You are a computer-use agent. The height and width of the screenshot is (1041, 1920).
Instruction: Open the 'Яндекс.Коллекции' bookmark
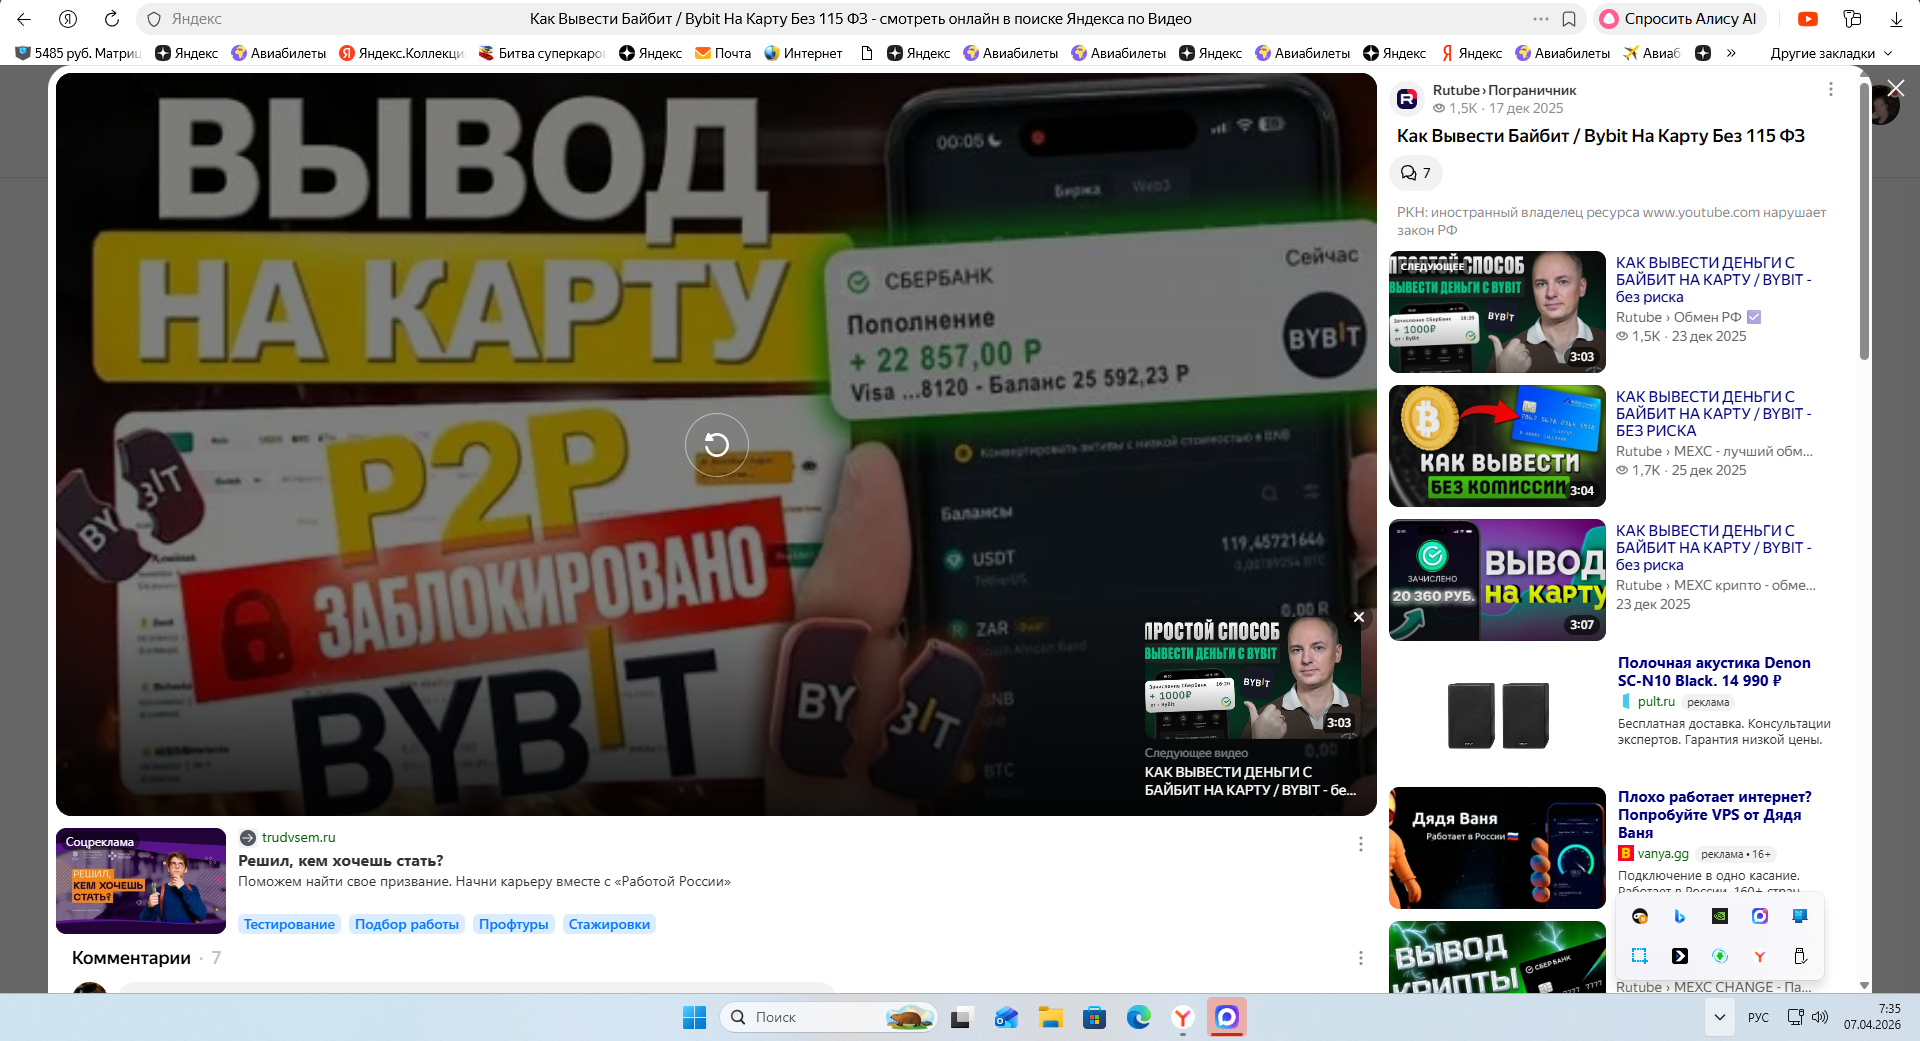point(402,53)
